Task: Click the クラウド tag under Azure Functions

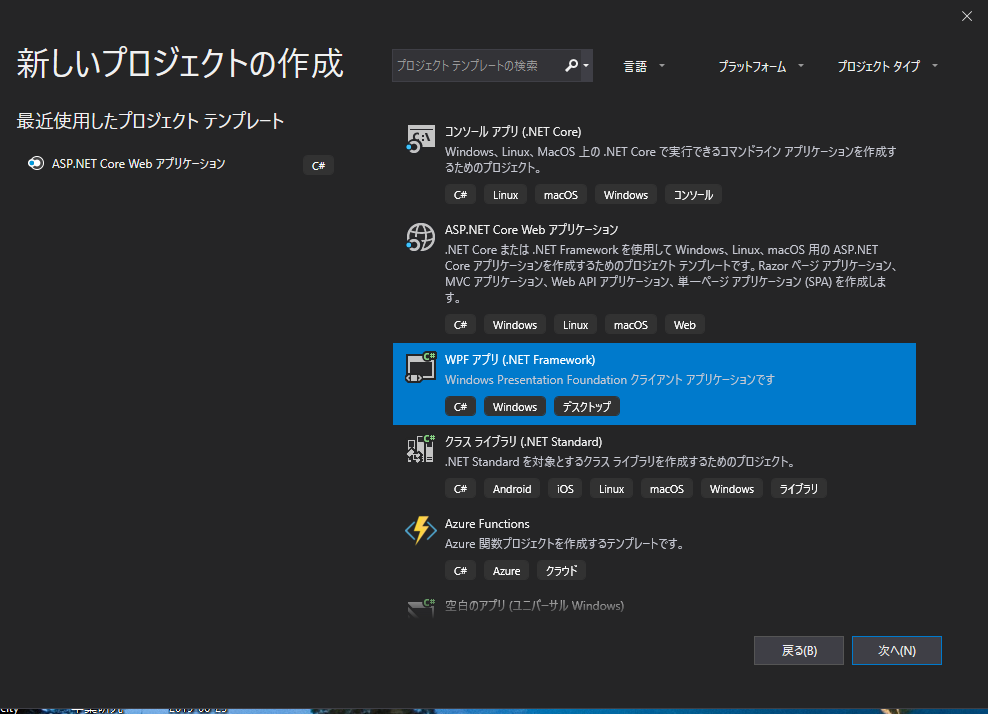Action: click(561, 570)
